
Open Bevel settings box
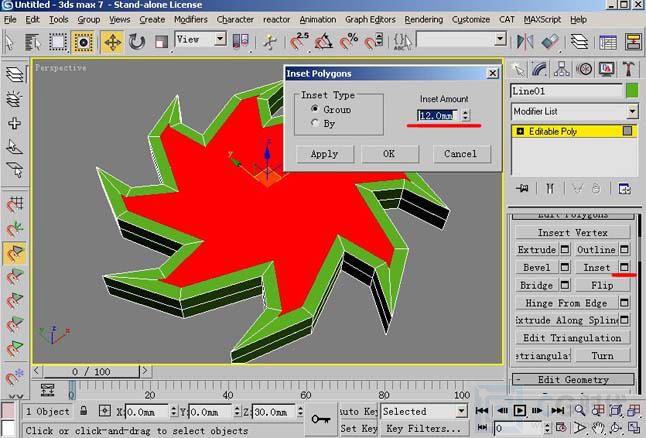click(565, 267)
